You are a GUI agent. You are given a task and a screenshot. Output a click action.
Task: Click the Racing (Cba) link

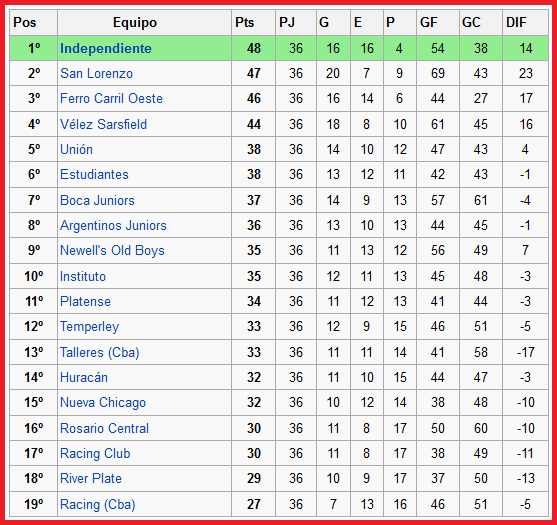point(98,504)
